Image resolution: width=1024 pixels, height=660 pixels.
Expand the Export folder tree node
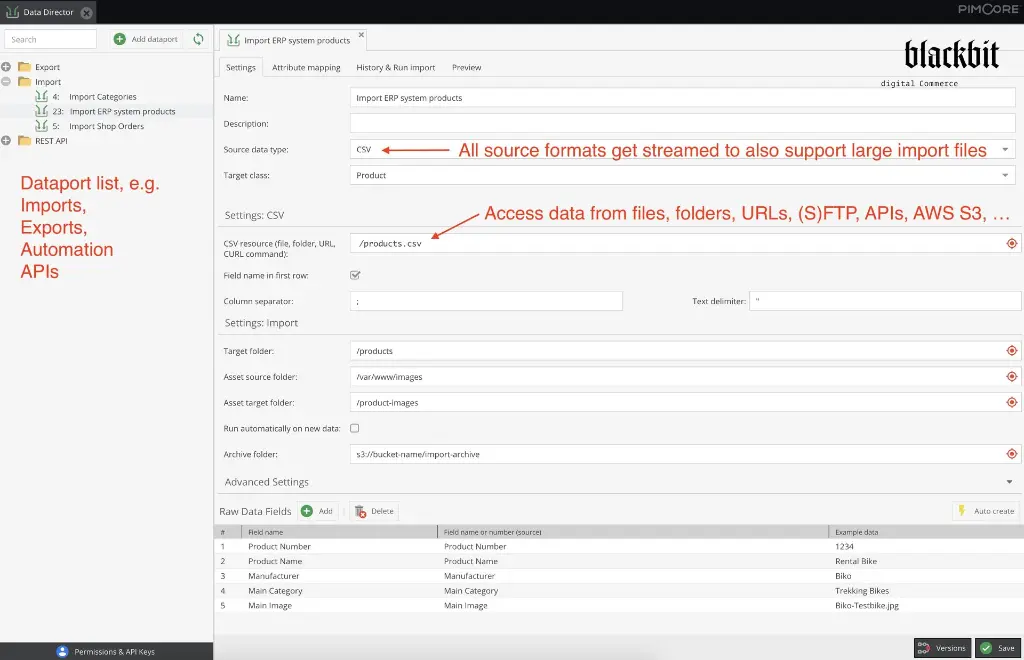point(6,67)
